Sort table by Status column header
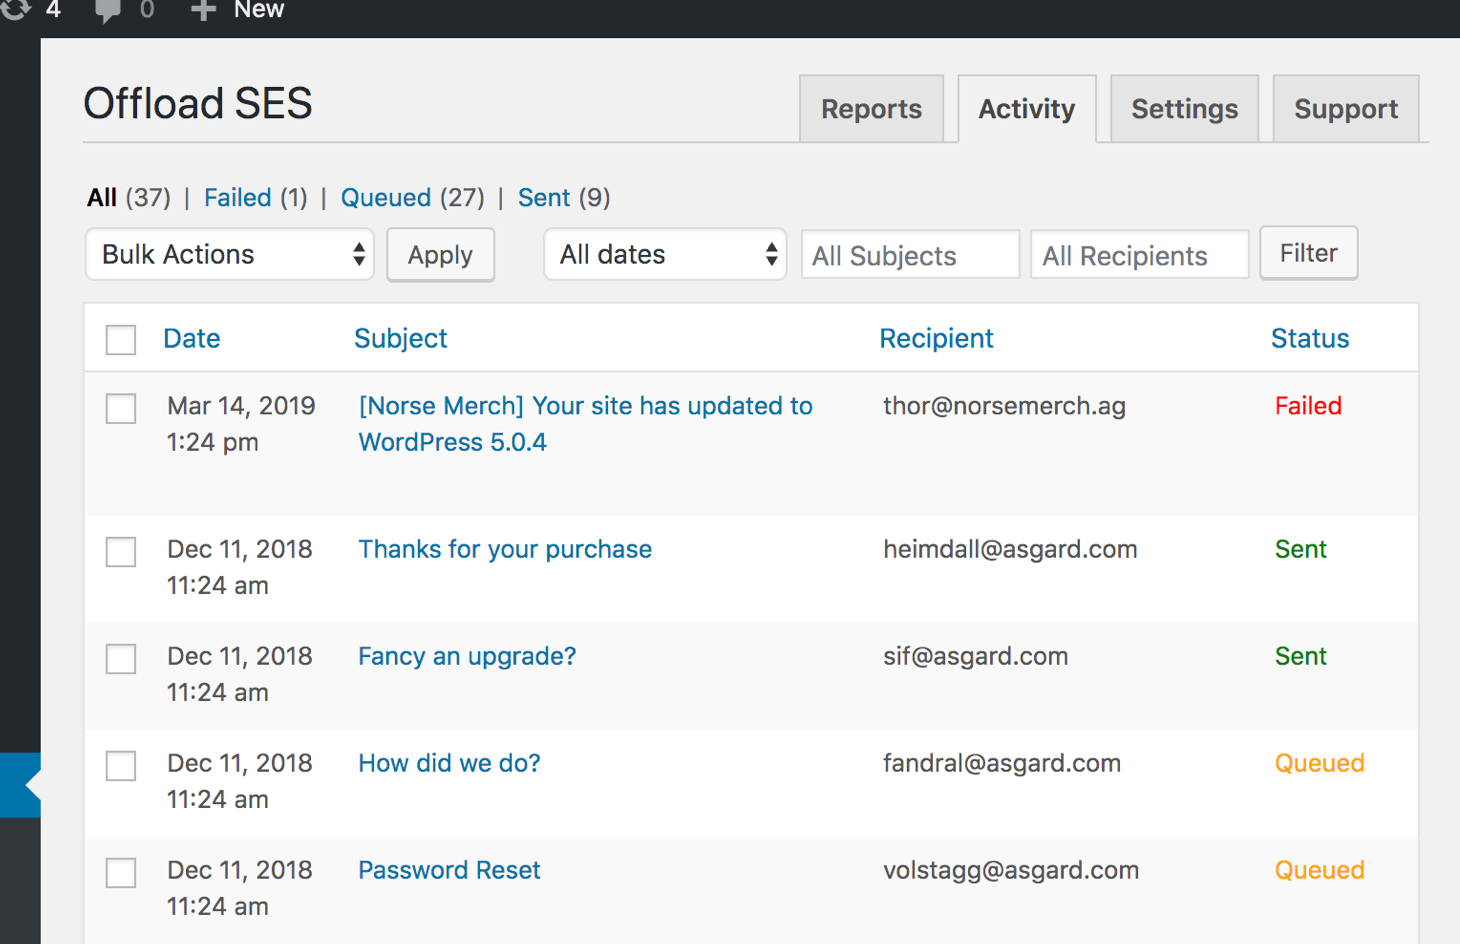 pyautogui.click(x=1310, y=339)
